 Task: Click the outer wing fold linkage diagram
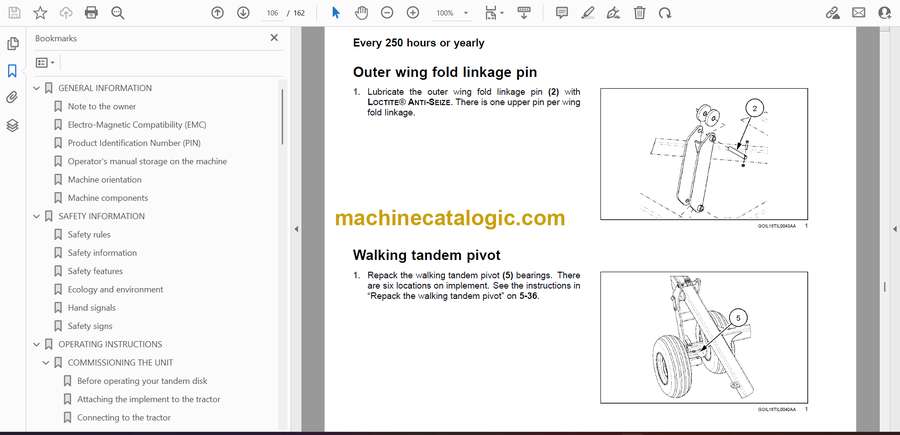704,154
